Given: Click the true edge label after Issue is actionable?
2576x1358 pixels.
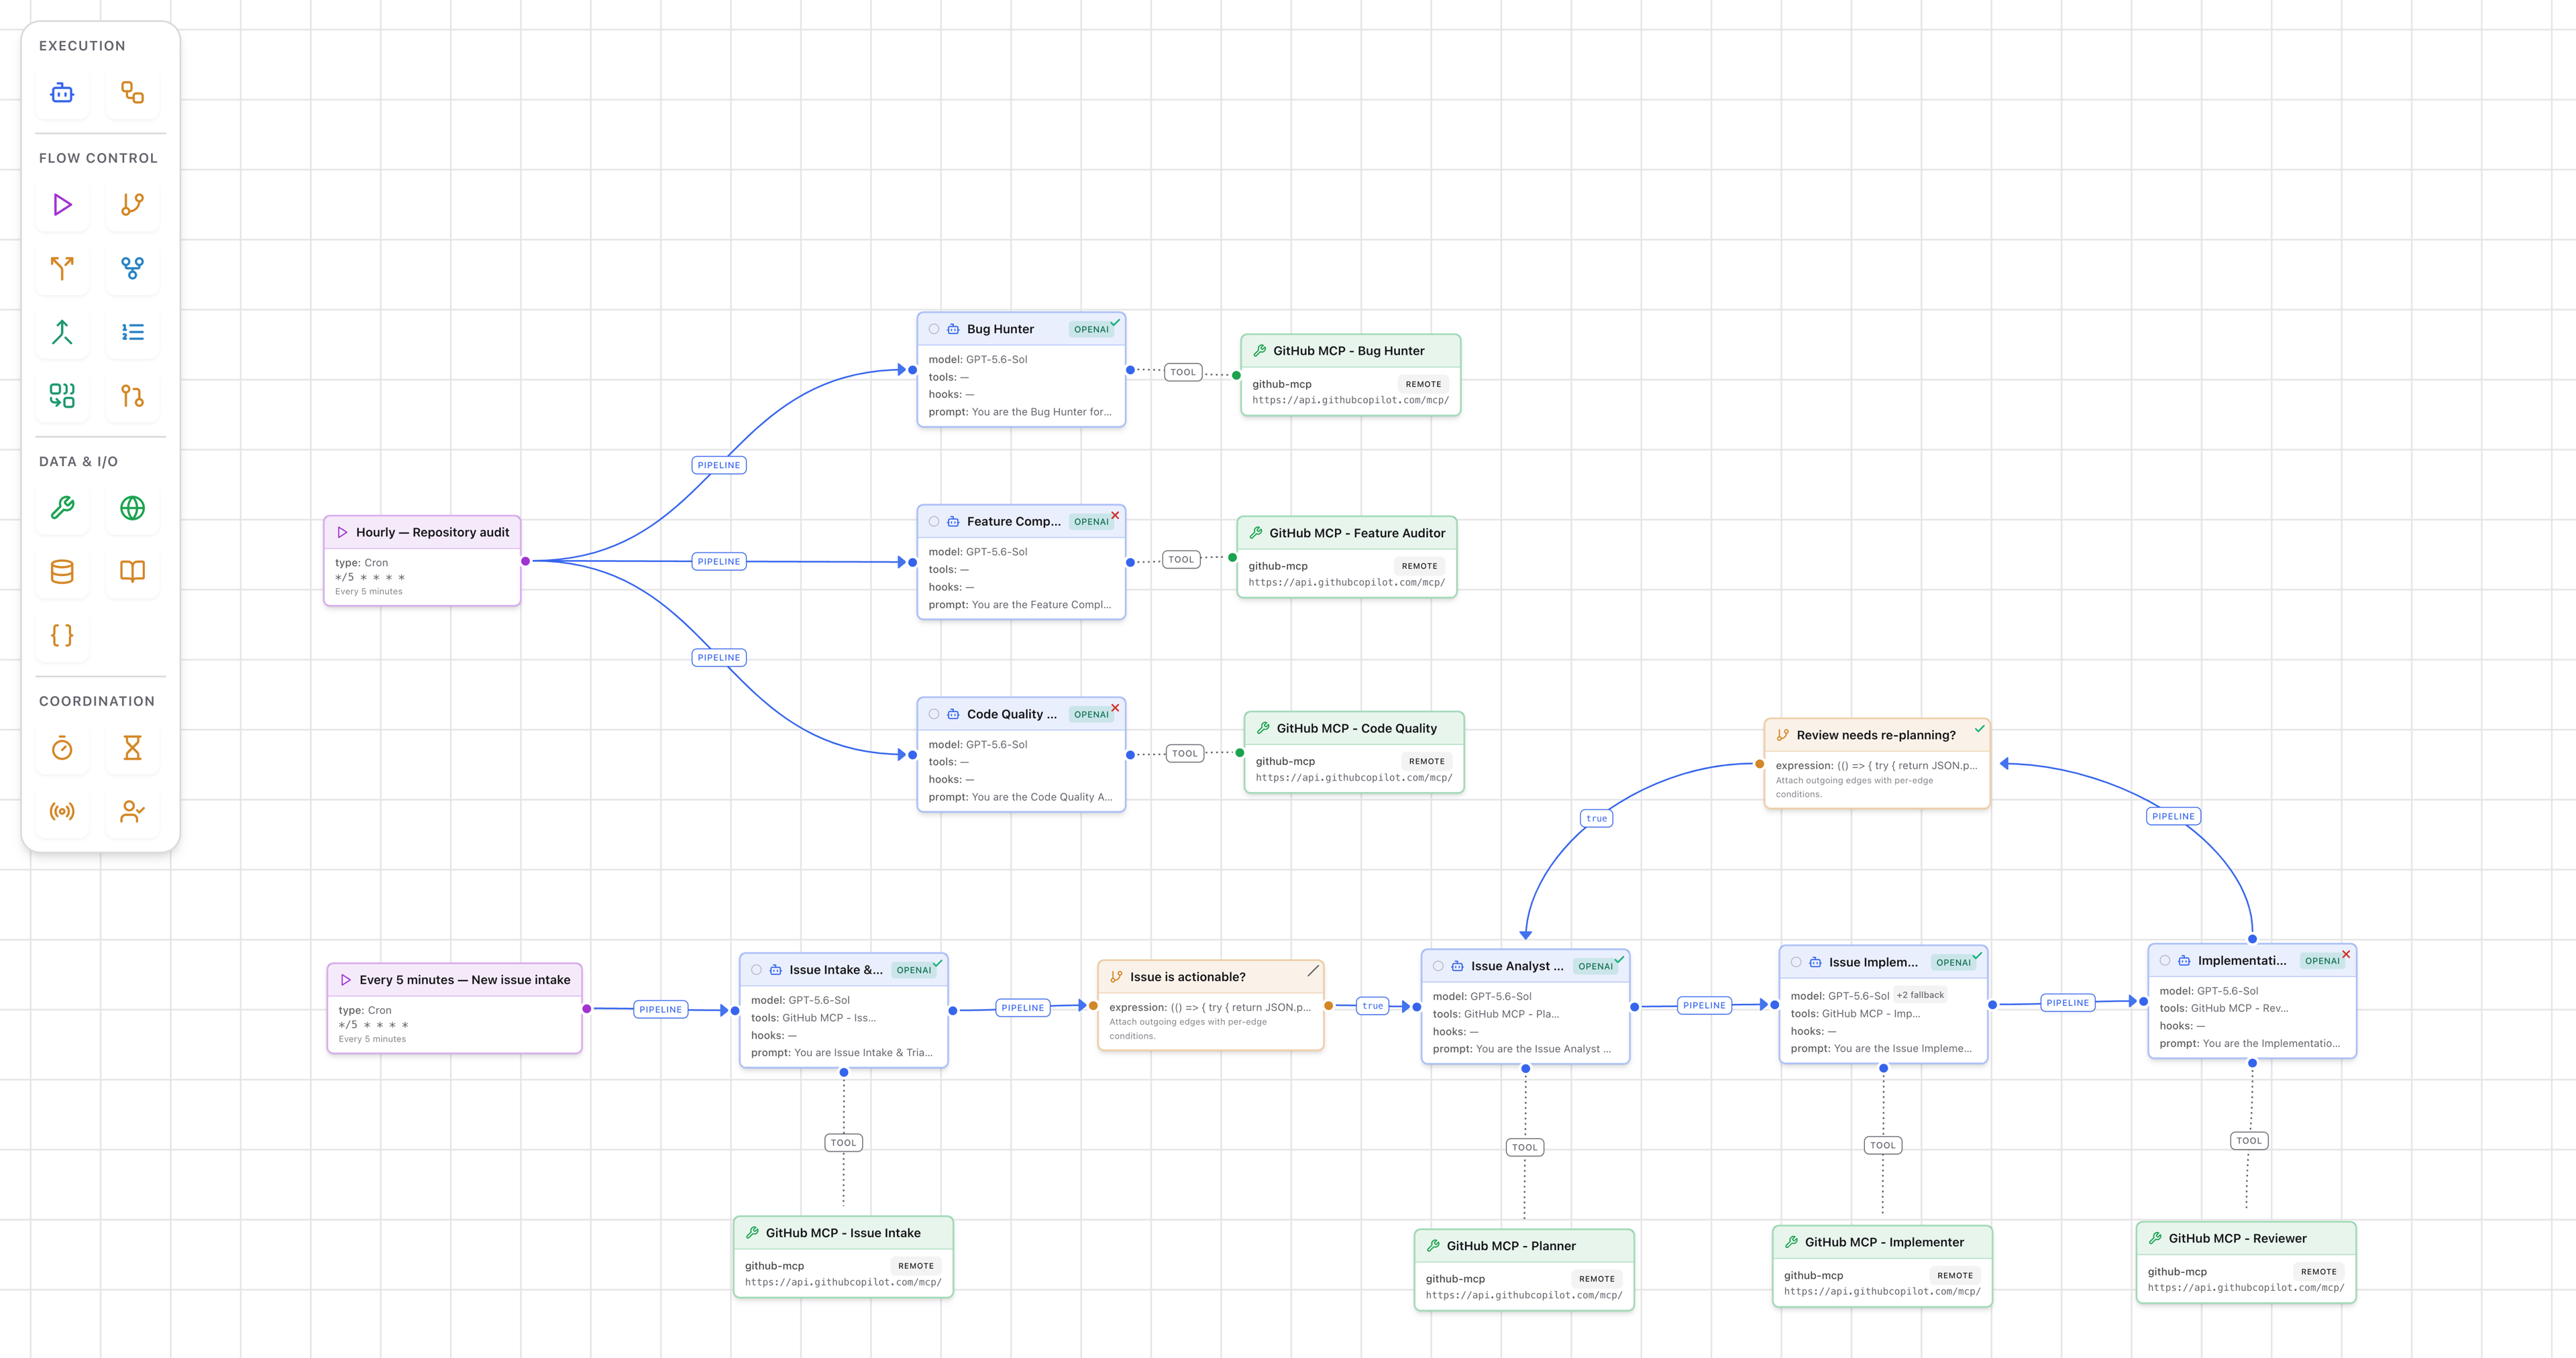Looking at the screenshot, I should click(1373, 1006).
